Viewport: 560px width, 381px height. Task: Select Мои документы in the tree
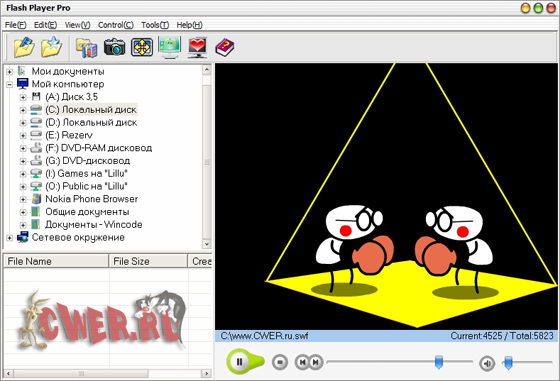point(68,71)
